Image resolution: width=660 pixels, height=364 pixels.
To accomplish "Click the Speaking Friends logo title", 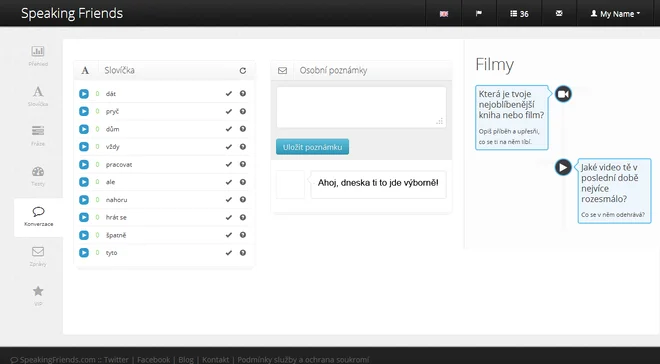I will click(x=72, y=13).
